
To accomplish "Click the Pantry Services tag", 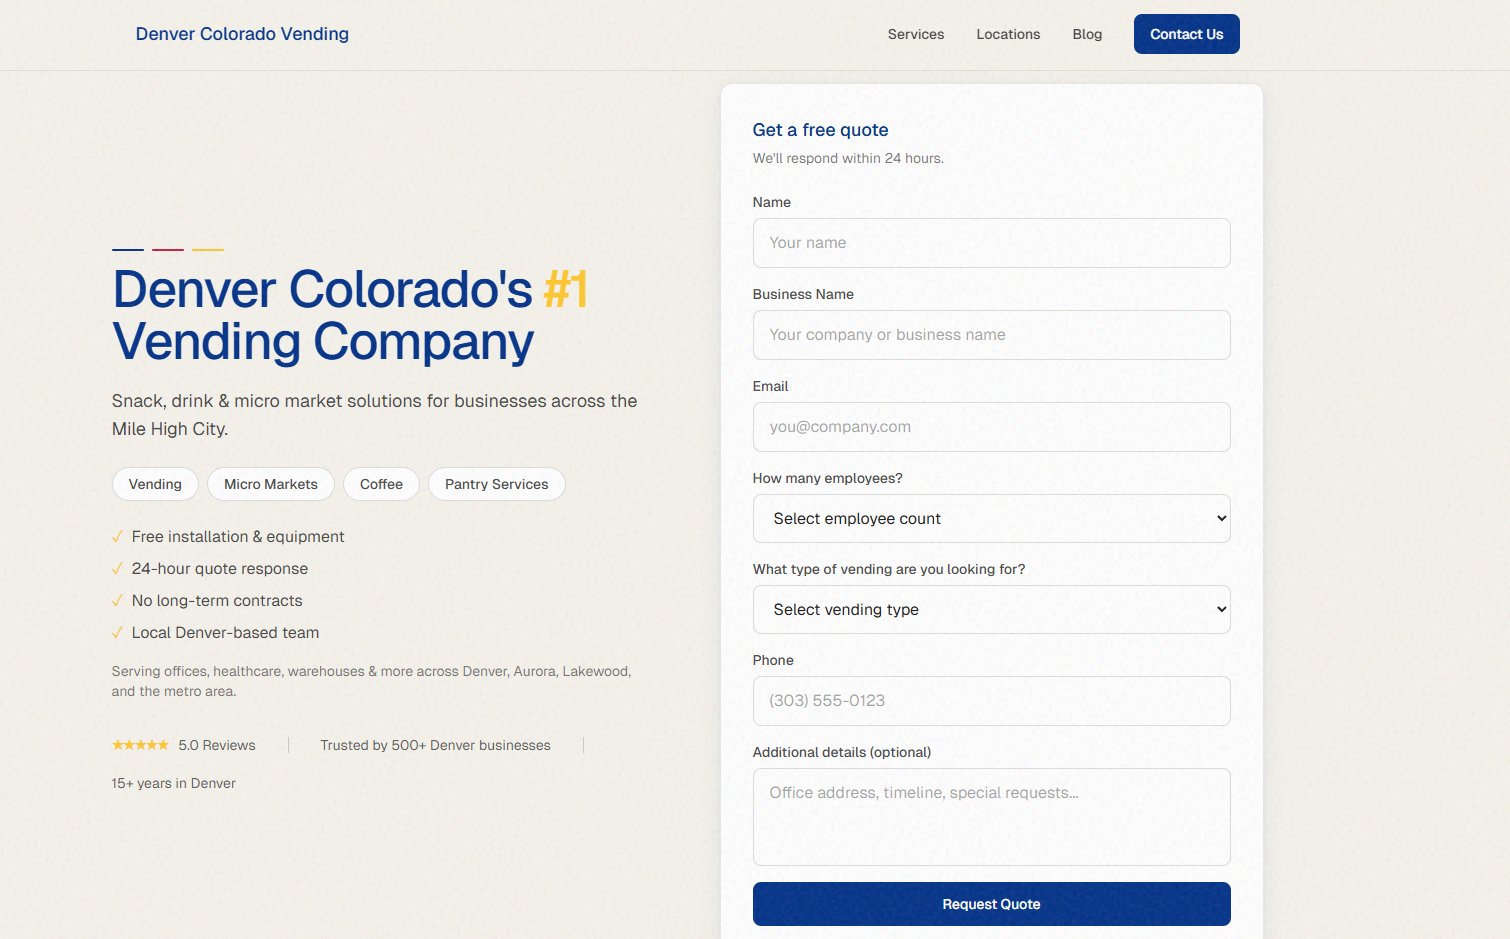I will point(496,484).
